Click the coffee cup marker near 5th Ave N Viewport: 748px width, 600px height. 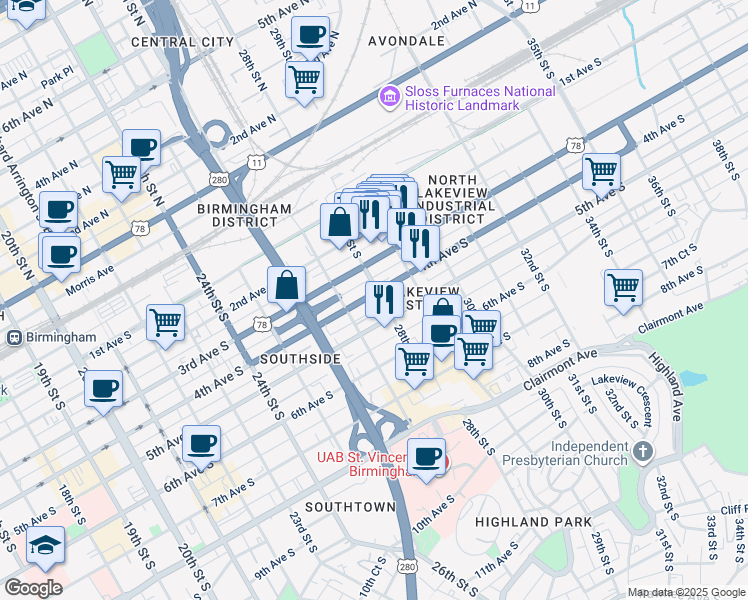(310, 36)
